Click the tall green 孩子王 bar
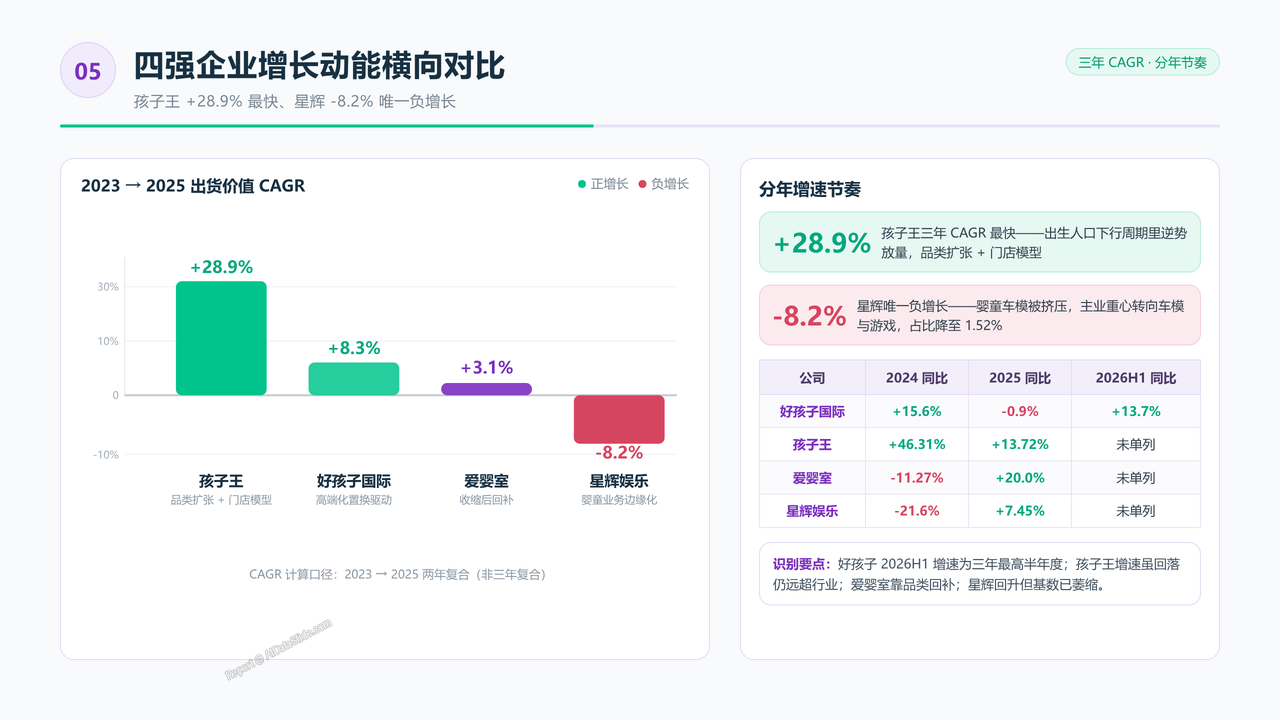 [x=221, y=338]
